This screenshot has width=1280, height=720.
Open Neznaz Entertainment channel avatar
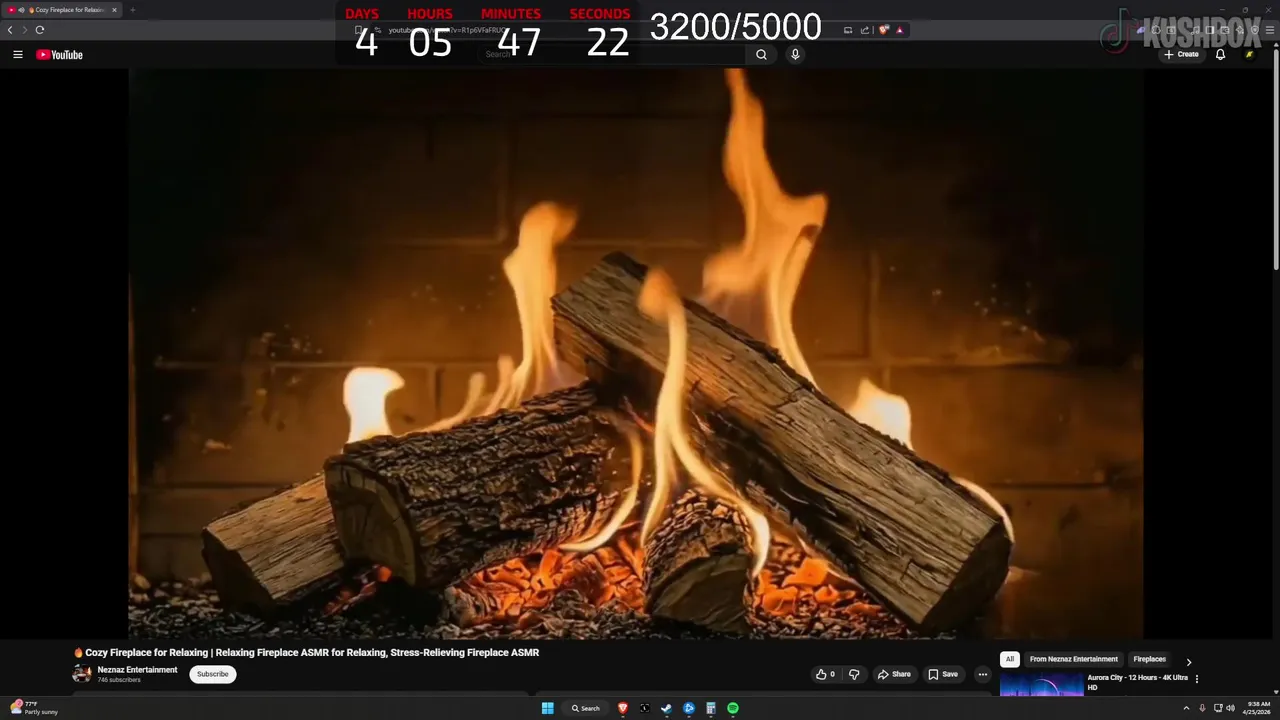[x=82, y=674]
